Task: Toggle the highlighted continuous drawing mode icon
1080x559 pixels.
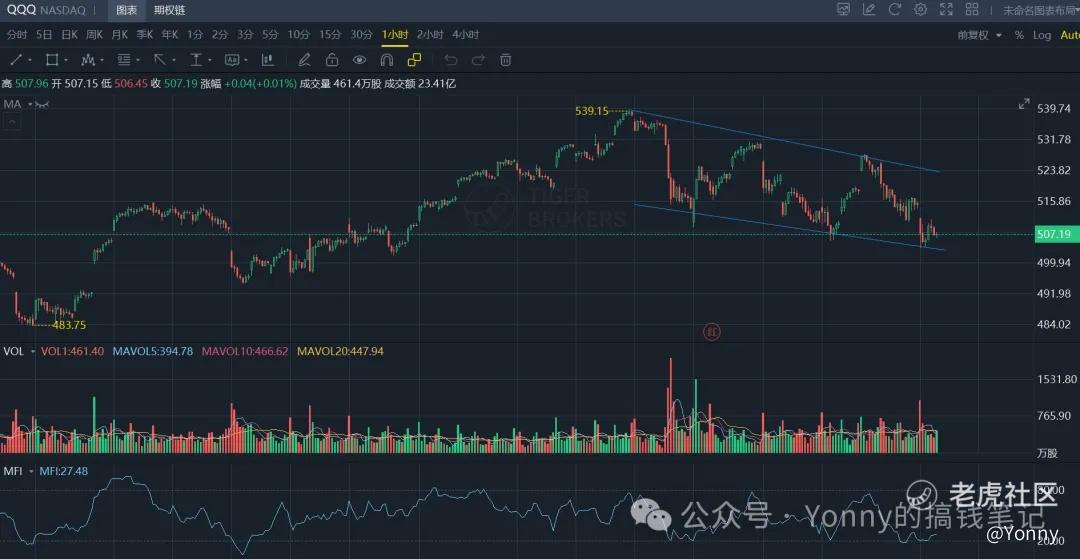Action: [414, 60]
